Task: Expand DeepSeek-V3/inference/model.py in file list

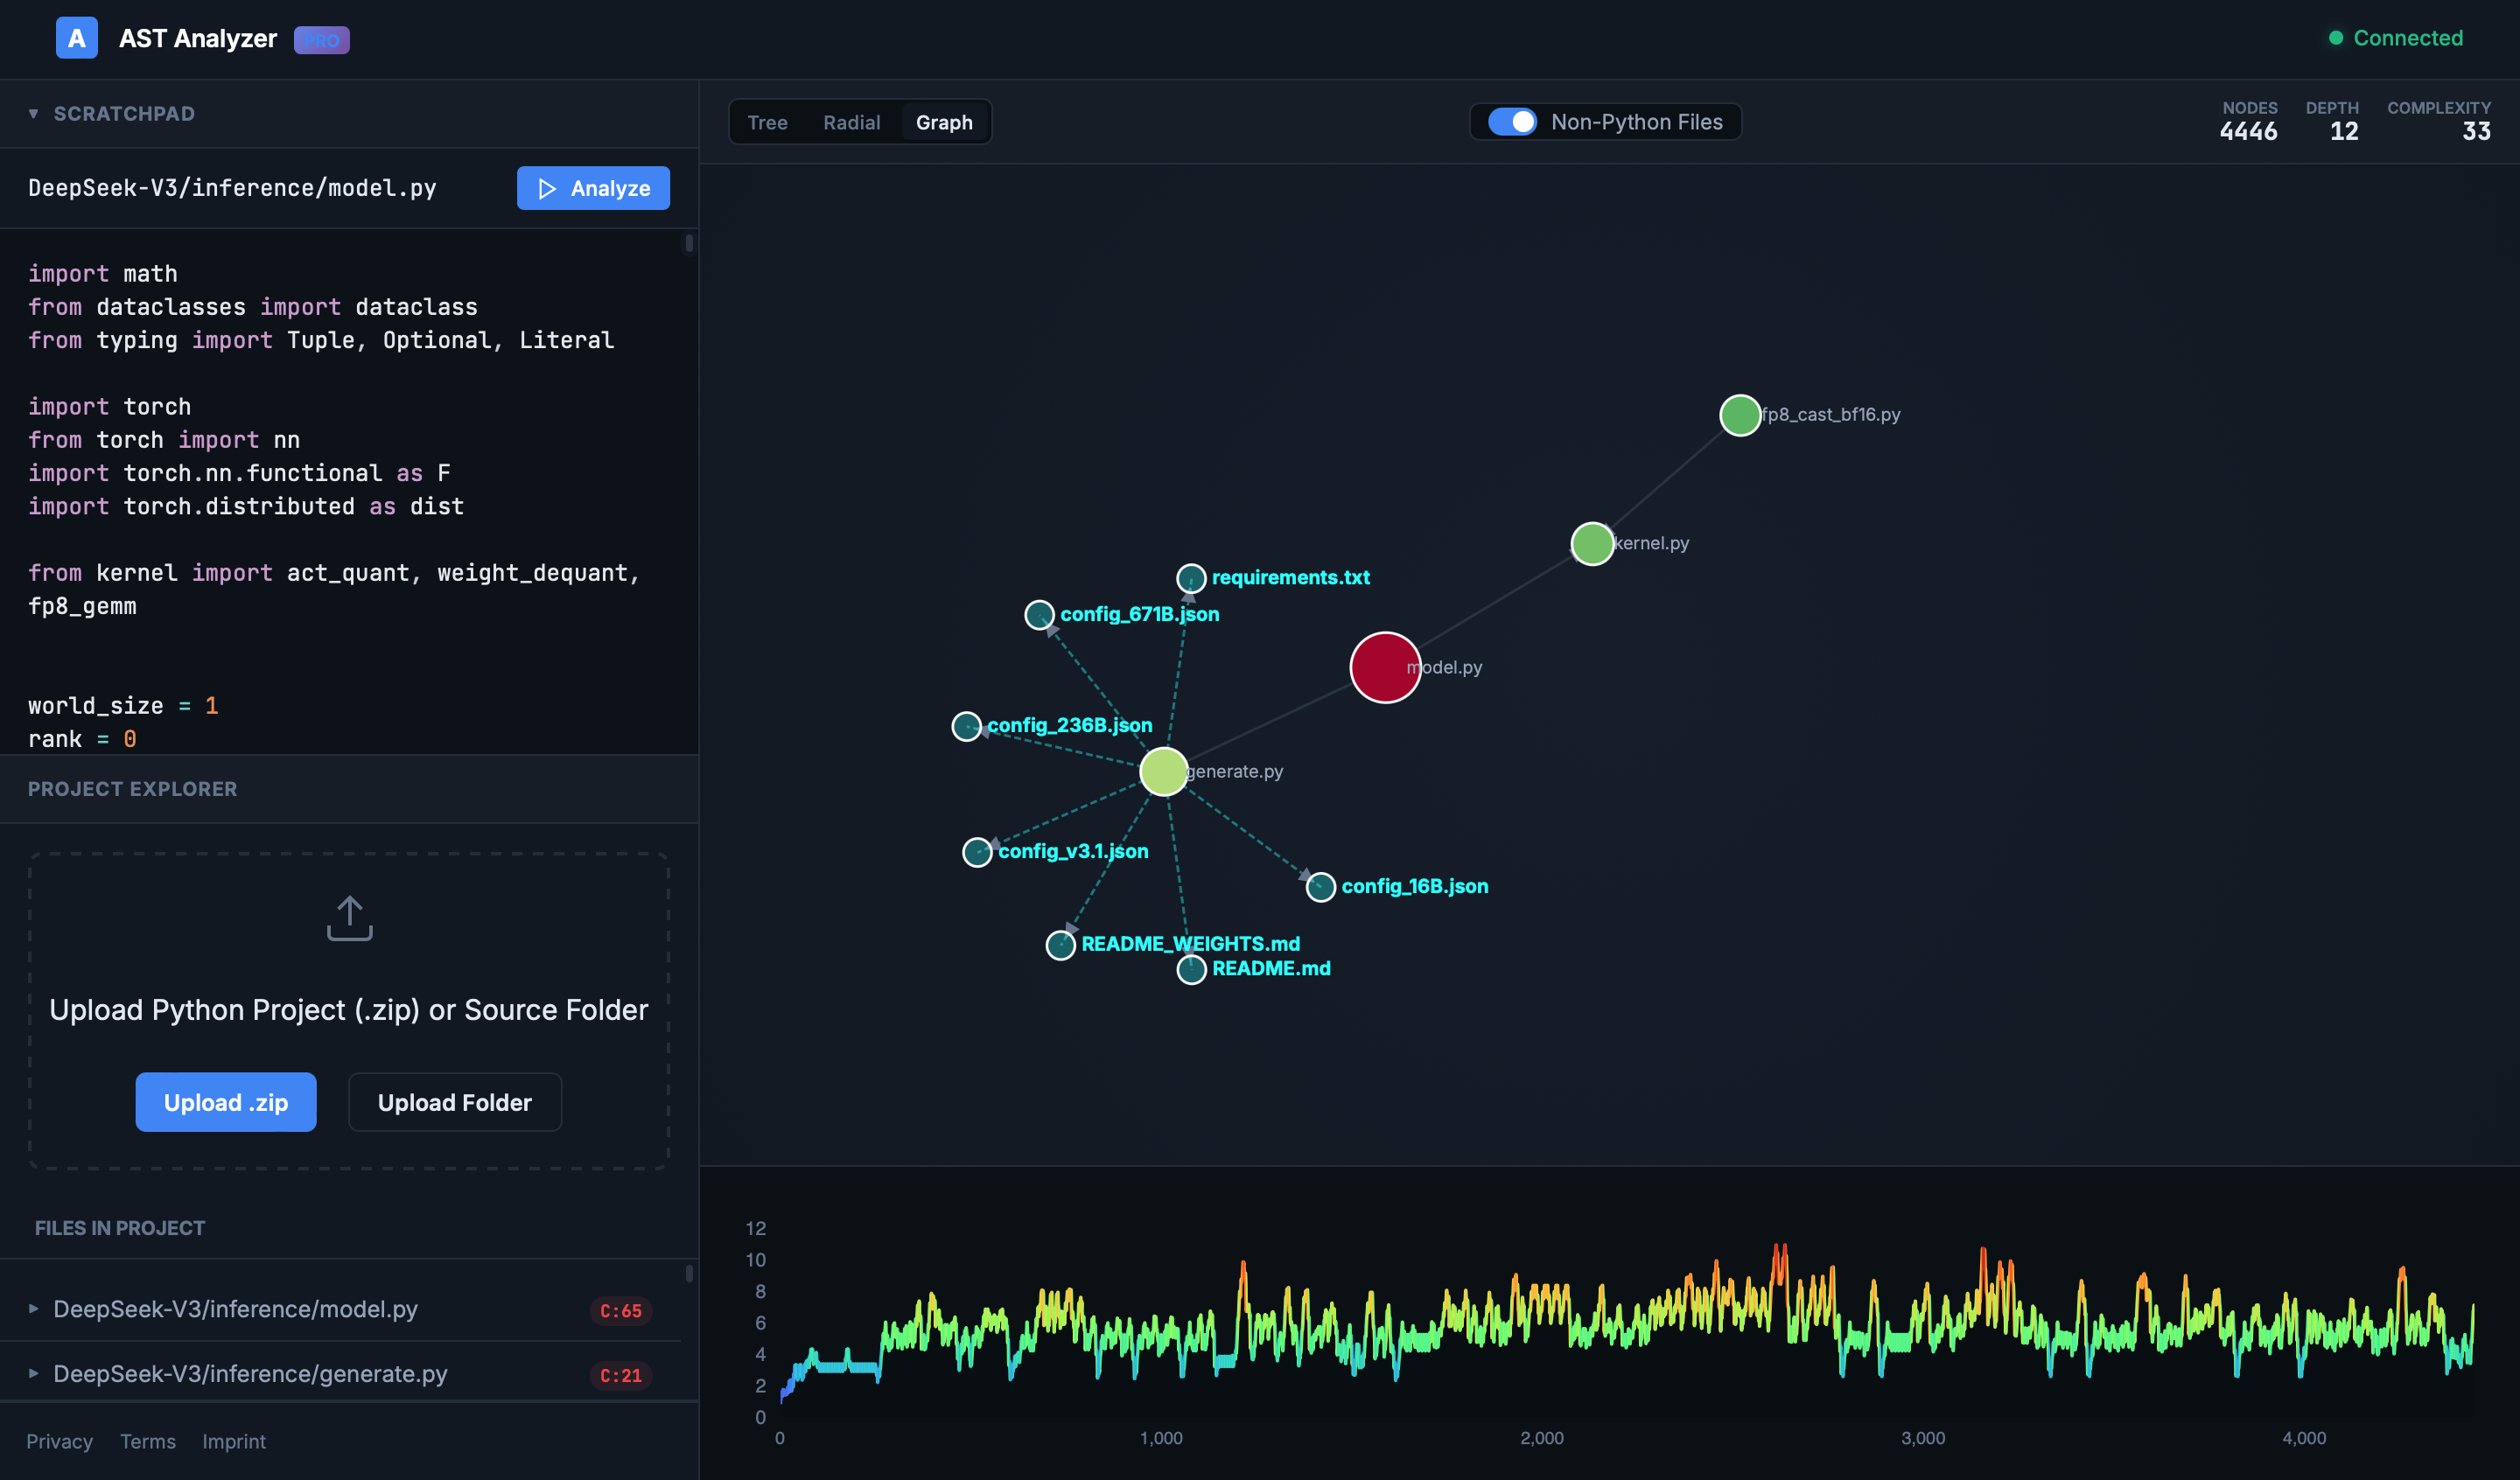Action: pos(33,1309)
